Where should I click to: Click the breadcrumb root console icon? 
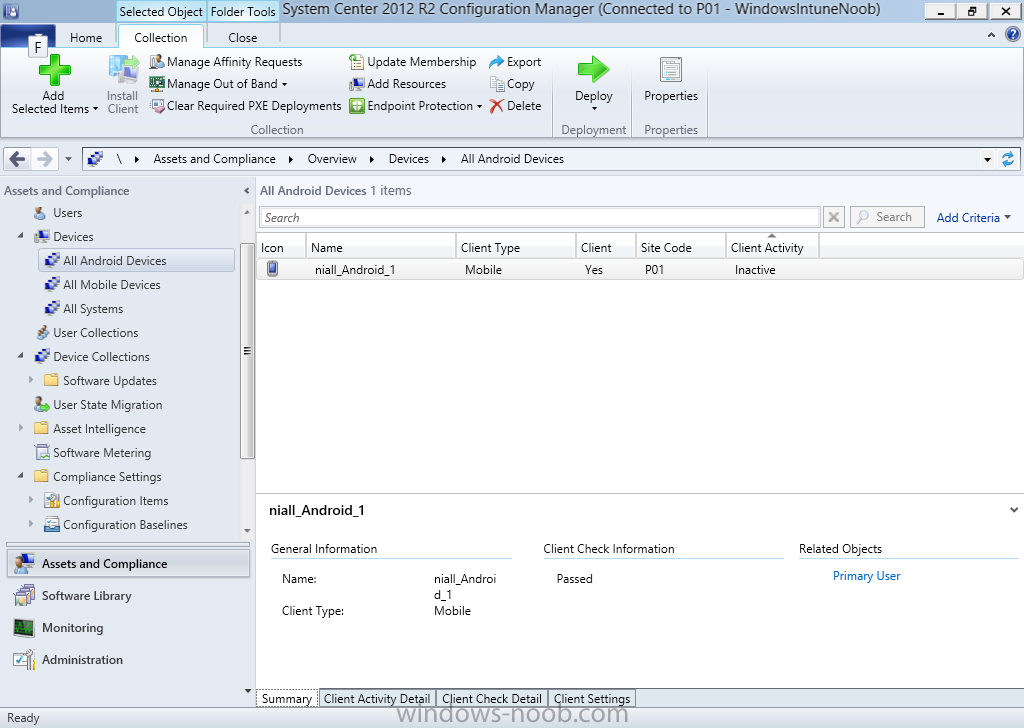pyautogui.click(x=95, y=159)
